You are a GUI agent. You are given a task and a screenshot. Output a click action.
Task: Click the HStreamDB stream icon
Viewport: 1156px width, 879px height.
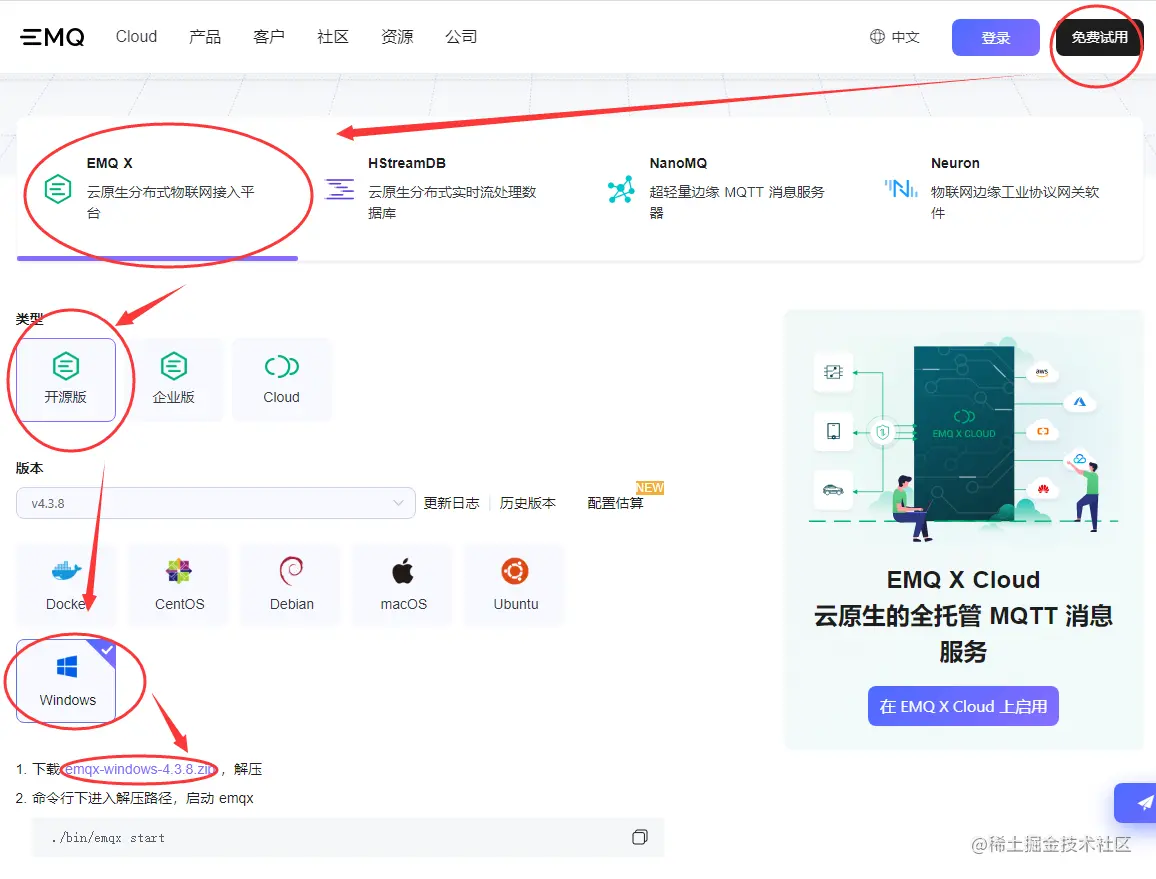pyautogui.click(x=340, y=189)
